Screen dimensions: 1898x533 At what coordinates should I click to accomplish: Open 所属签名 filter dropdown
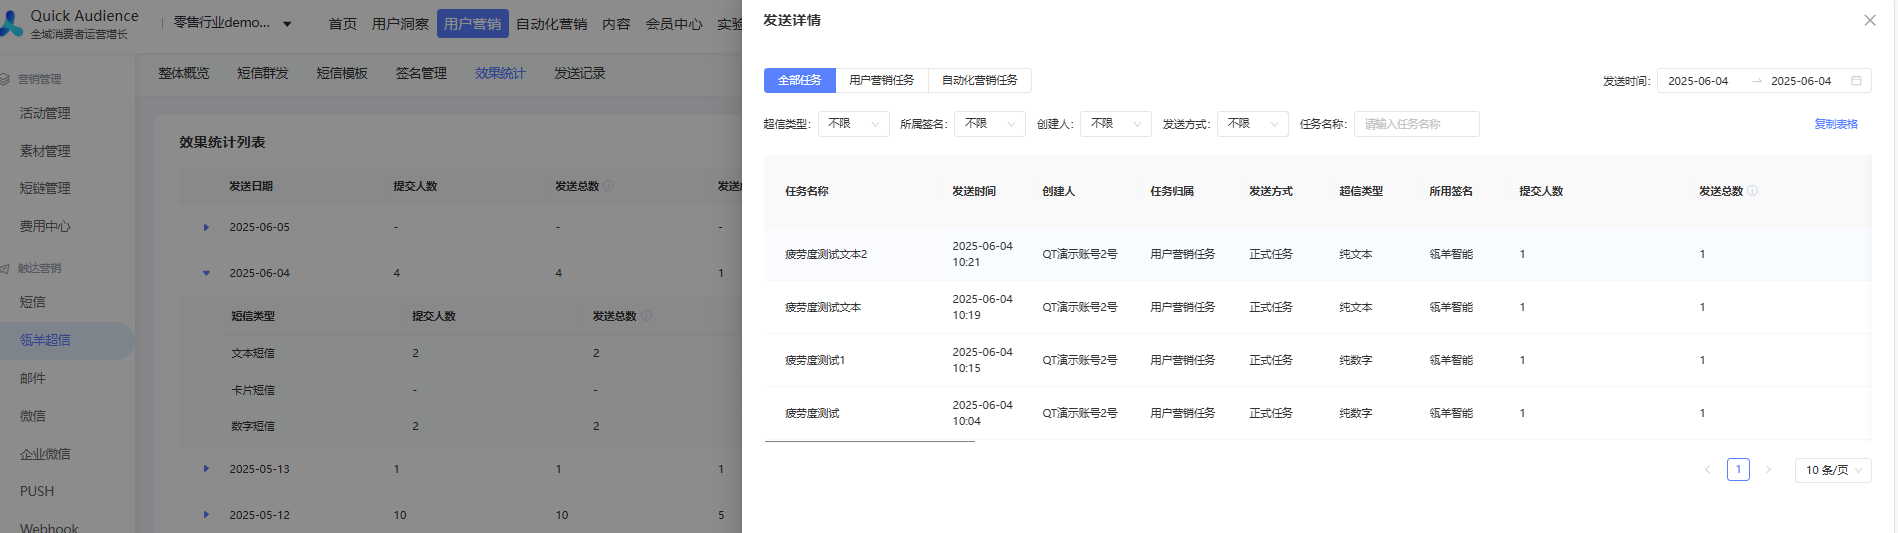point(990,124)
